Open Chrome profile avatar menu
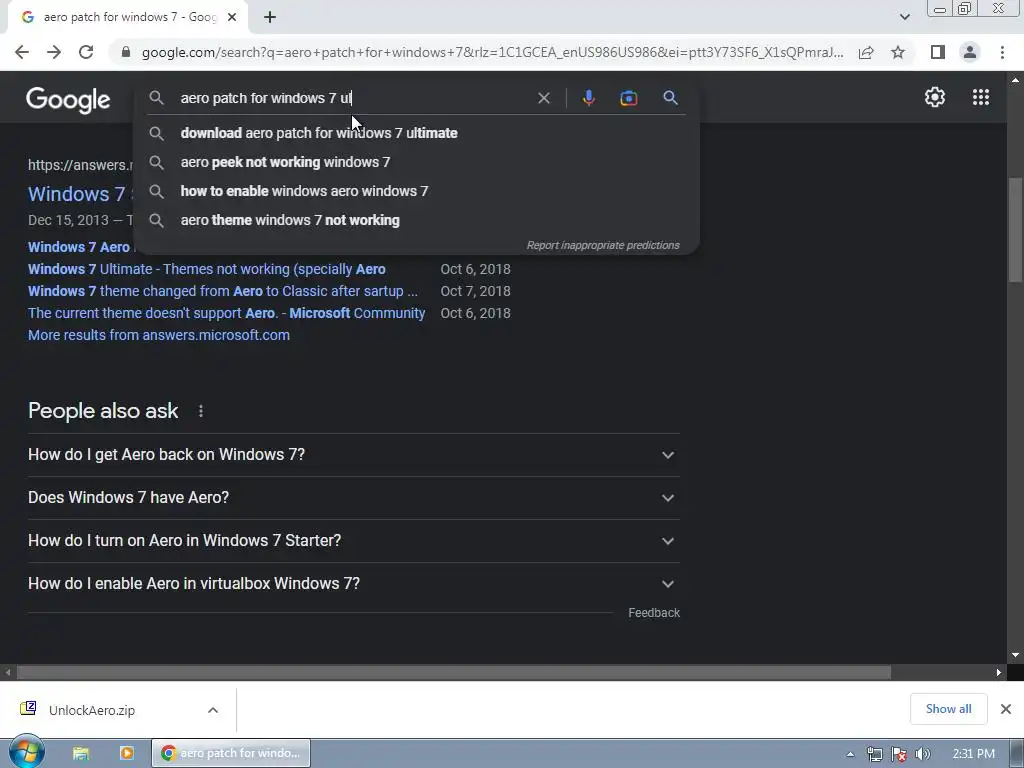The image size is (1024, 768). click(970, 52)
